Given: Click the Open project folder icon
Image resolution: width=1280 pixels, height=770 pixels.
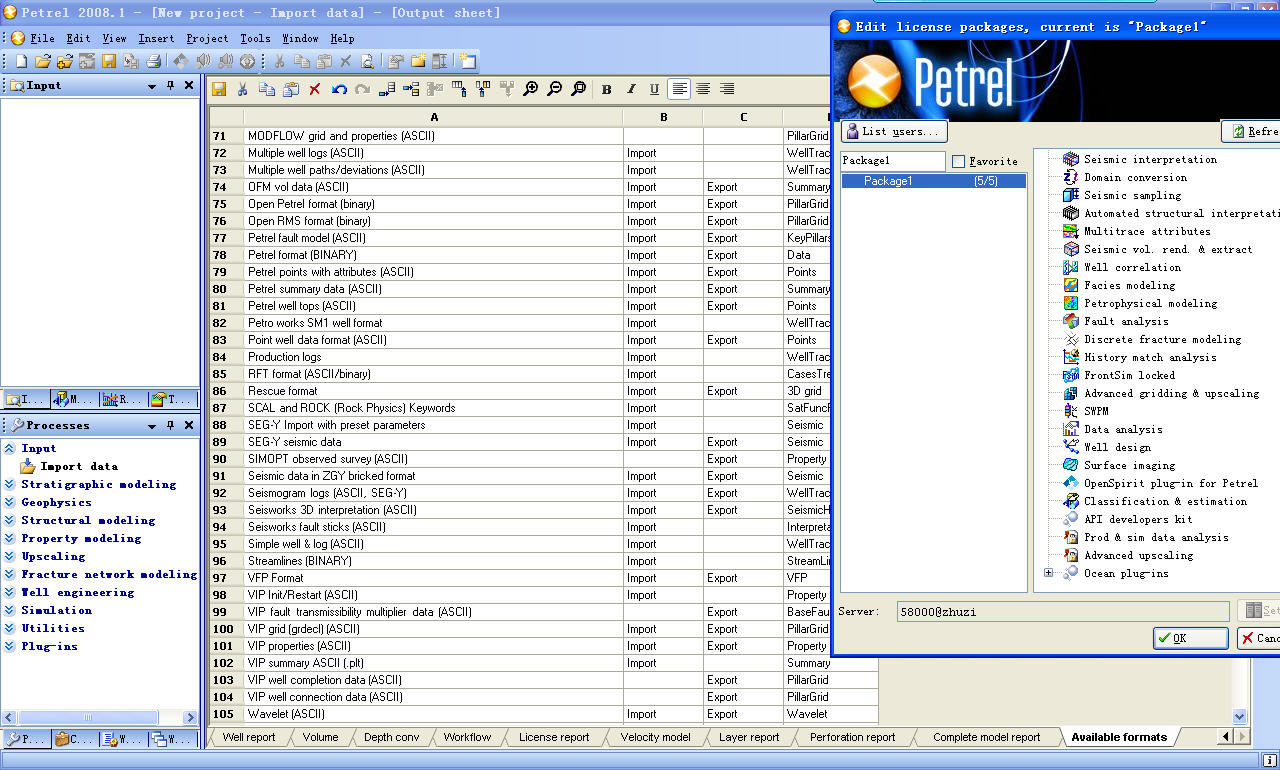Looking at the screenshot, I should [x=43, y=61].
